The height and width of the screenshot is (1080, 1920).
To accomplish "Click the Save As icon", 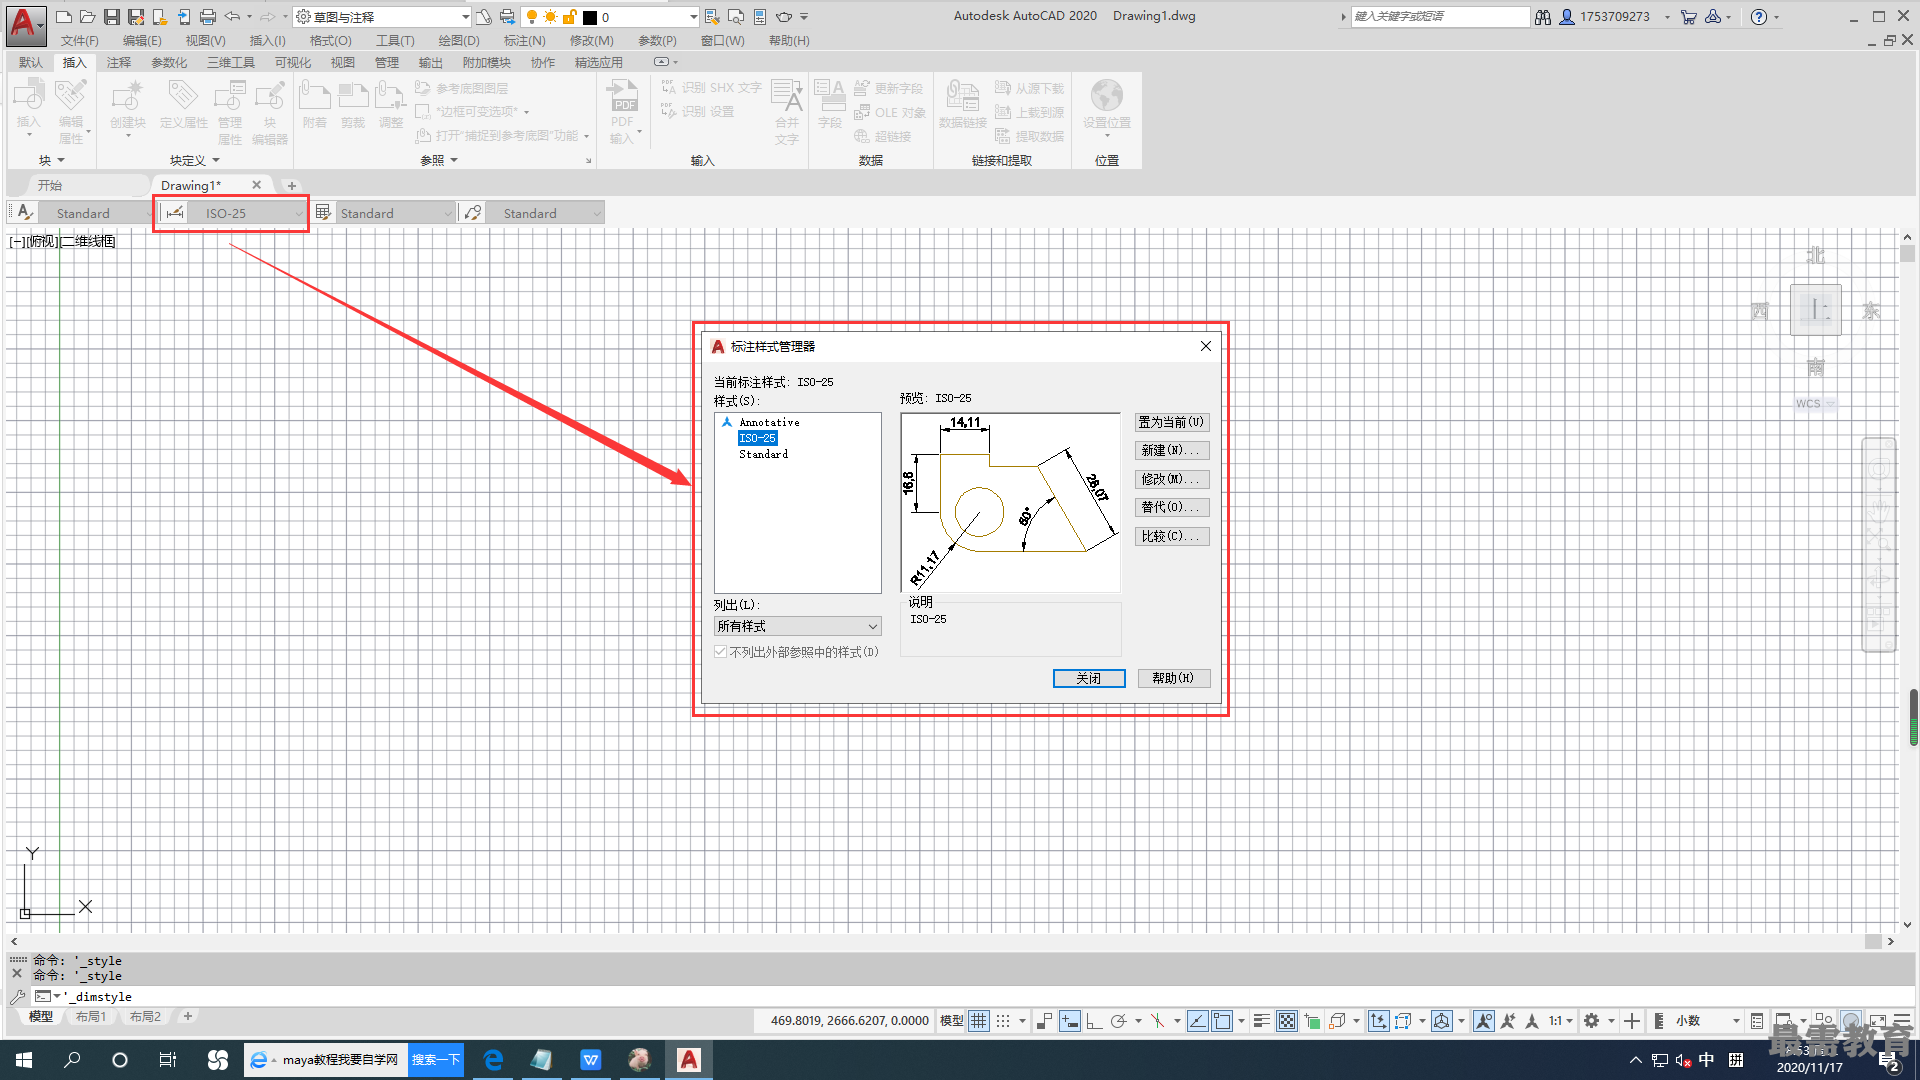I will pos(135,17).
